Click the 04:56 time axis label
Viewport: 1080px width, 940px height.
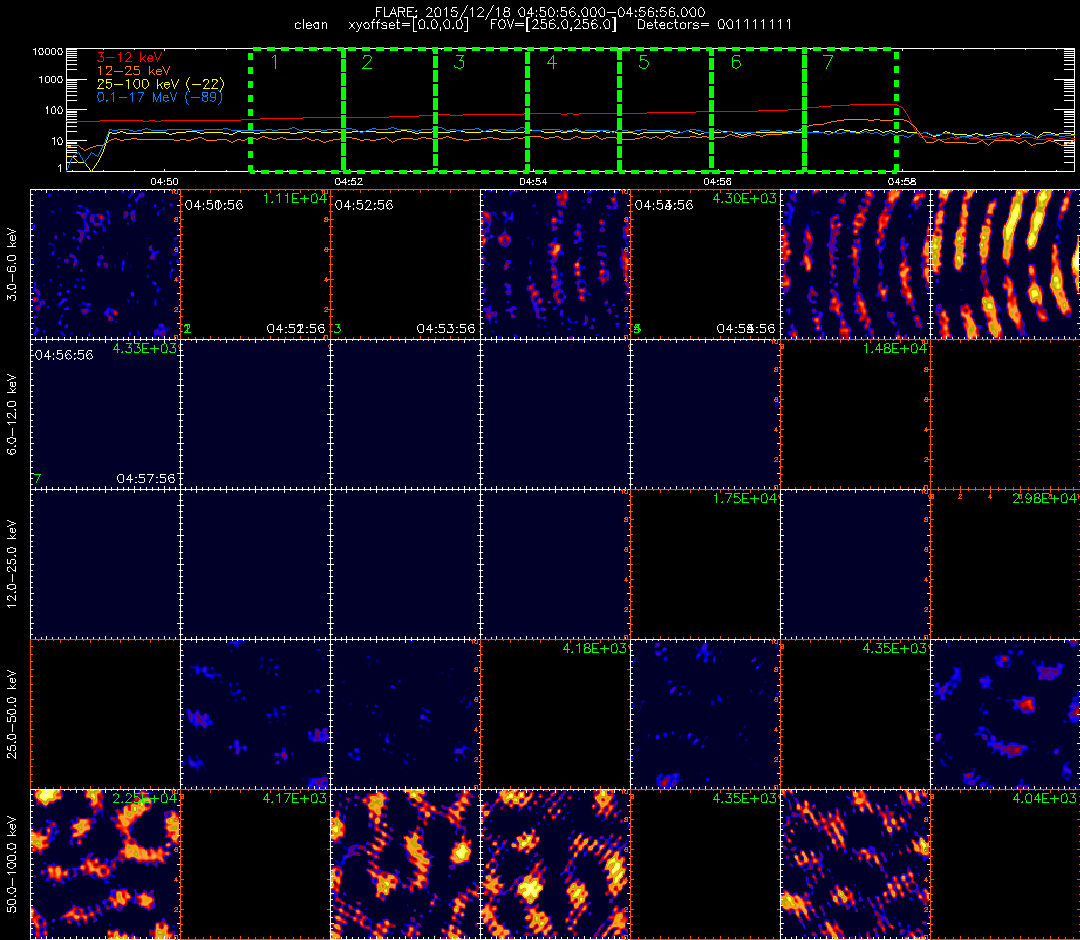[x=718, y=182]
